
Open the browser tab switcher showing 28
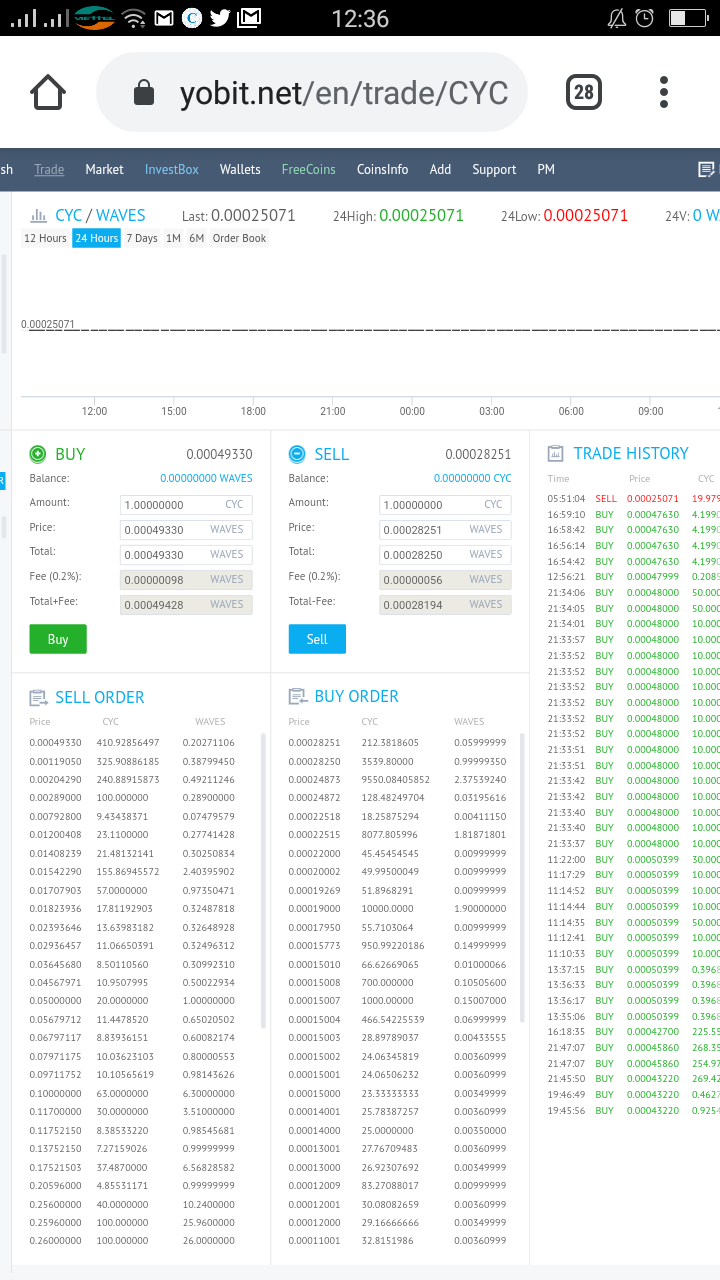[583, 93]
